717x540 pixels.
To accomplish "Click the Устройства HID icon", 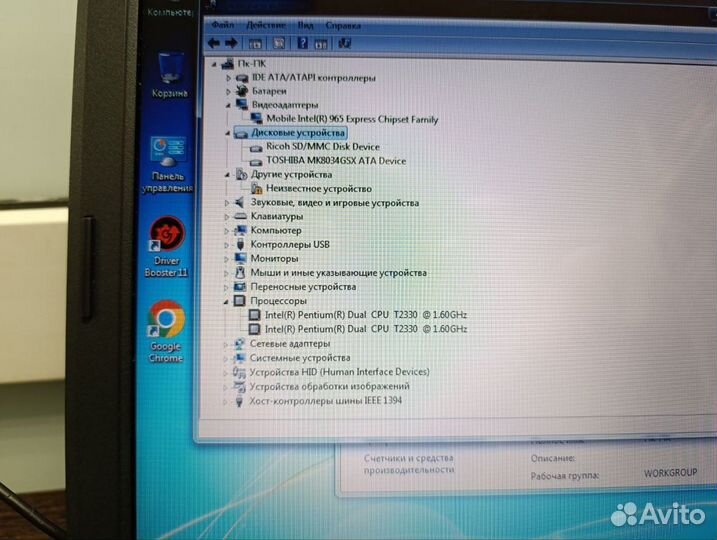I will pyautogui.click(x=239, y=372).
